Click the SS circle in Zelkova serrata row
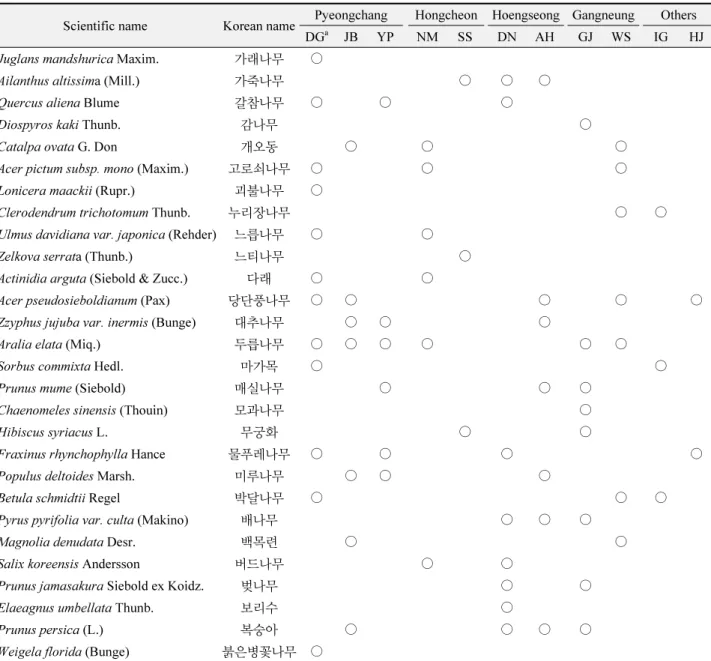The height and width of the screenshot is (661, 711). tap(465, 256)
